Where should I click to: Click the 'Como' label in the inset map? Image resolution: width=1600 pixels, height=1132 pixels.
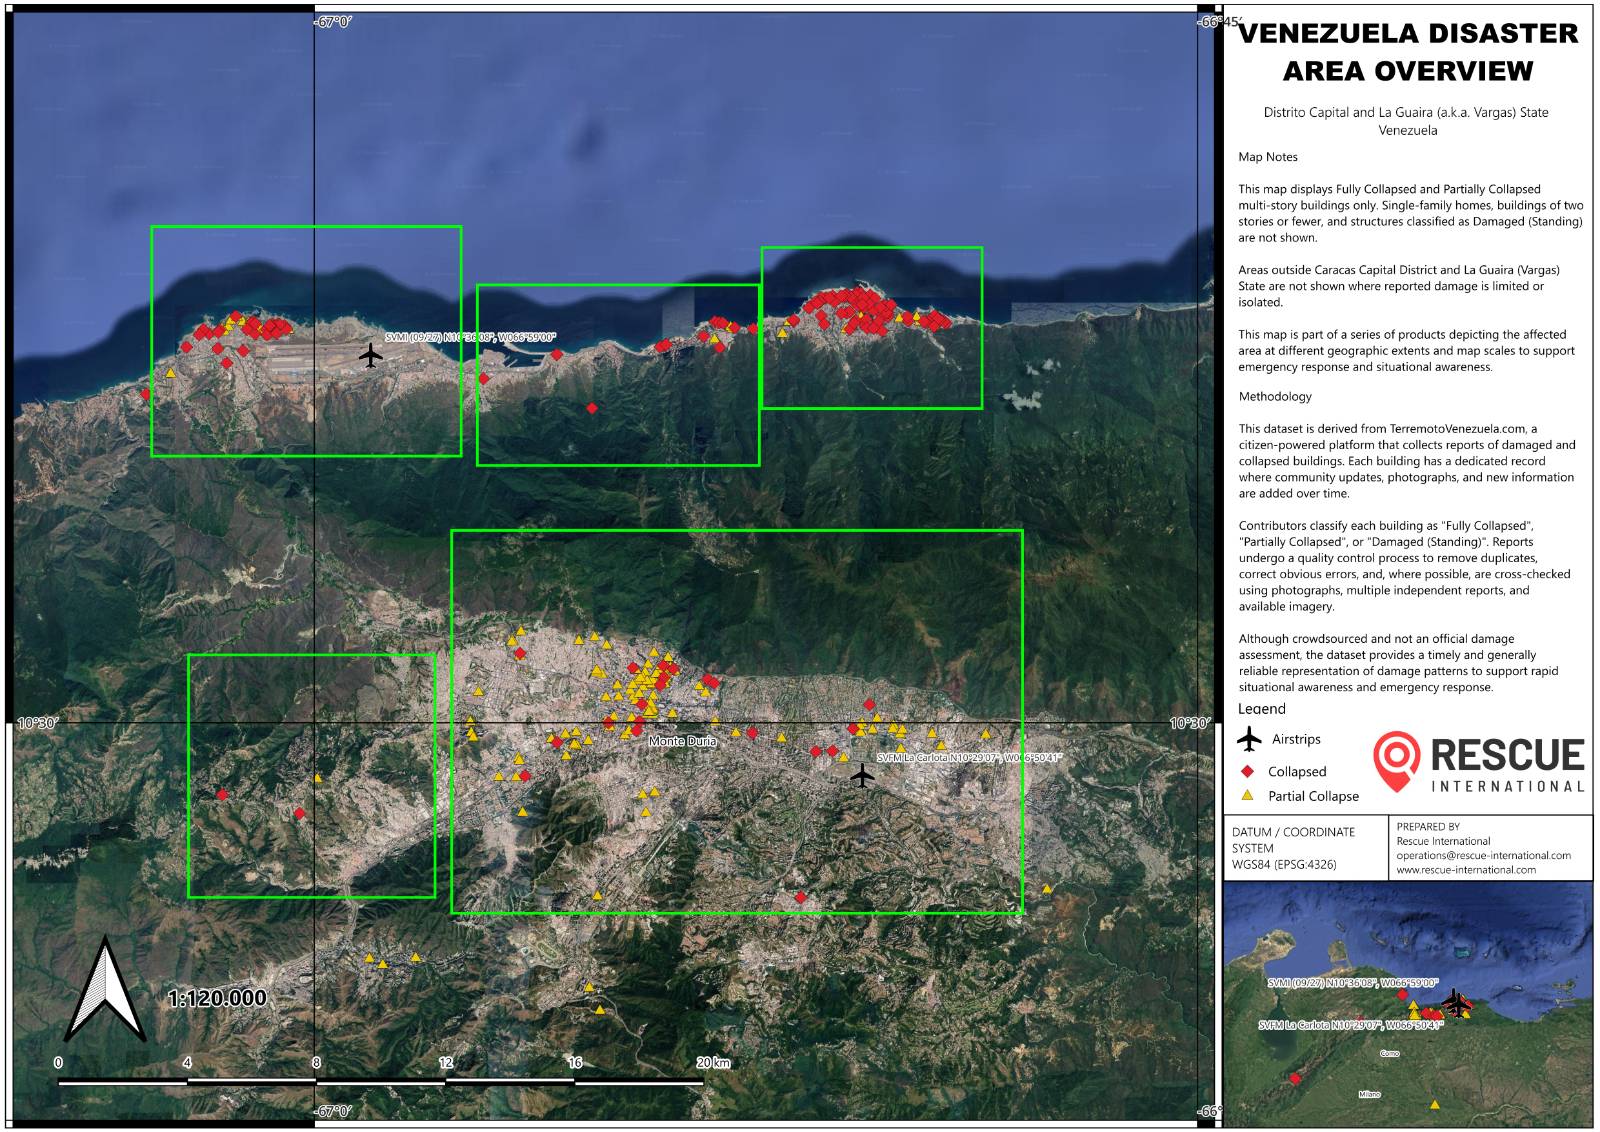[x=1389, y=1054]
